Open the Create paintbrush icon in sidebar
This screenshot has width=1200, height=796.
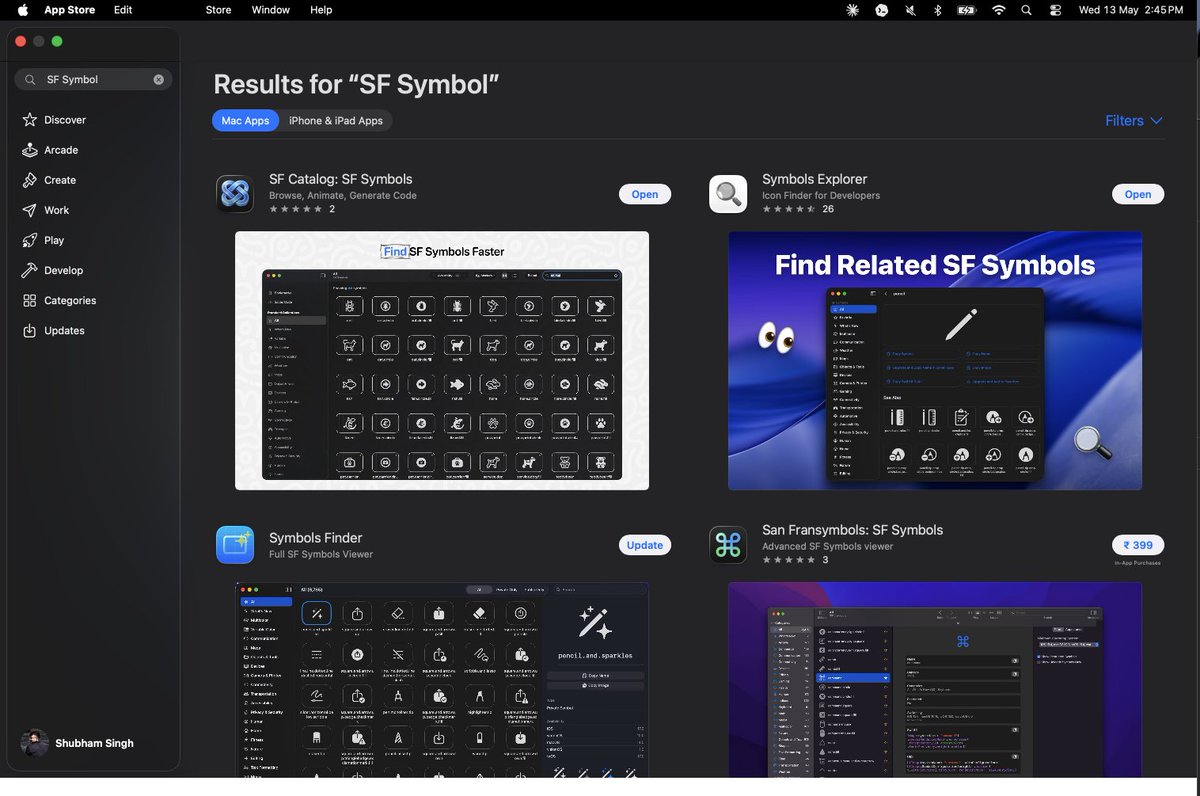coord(29,180)
